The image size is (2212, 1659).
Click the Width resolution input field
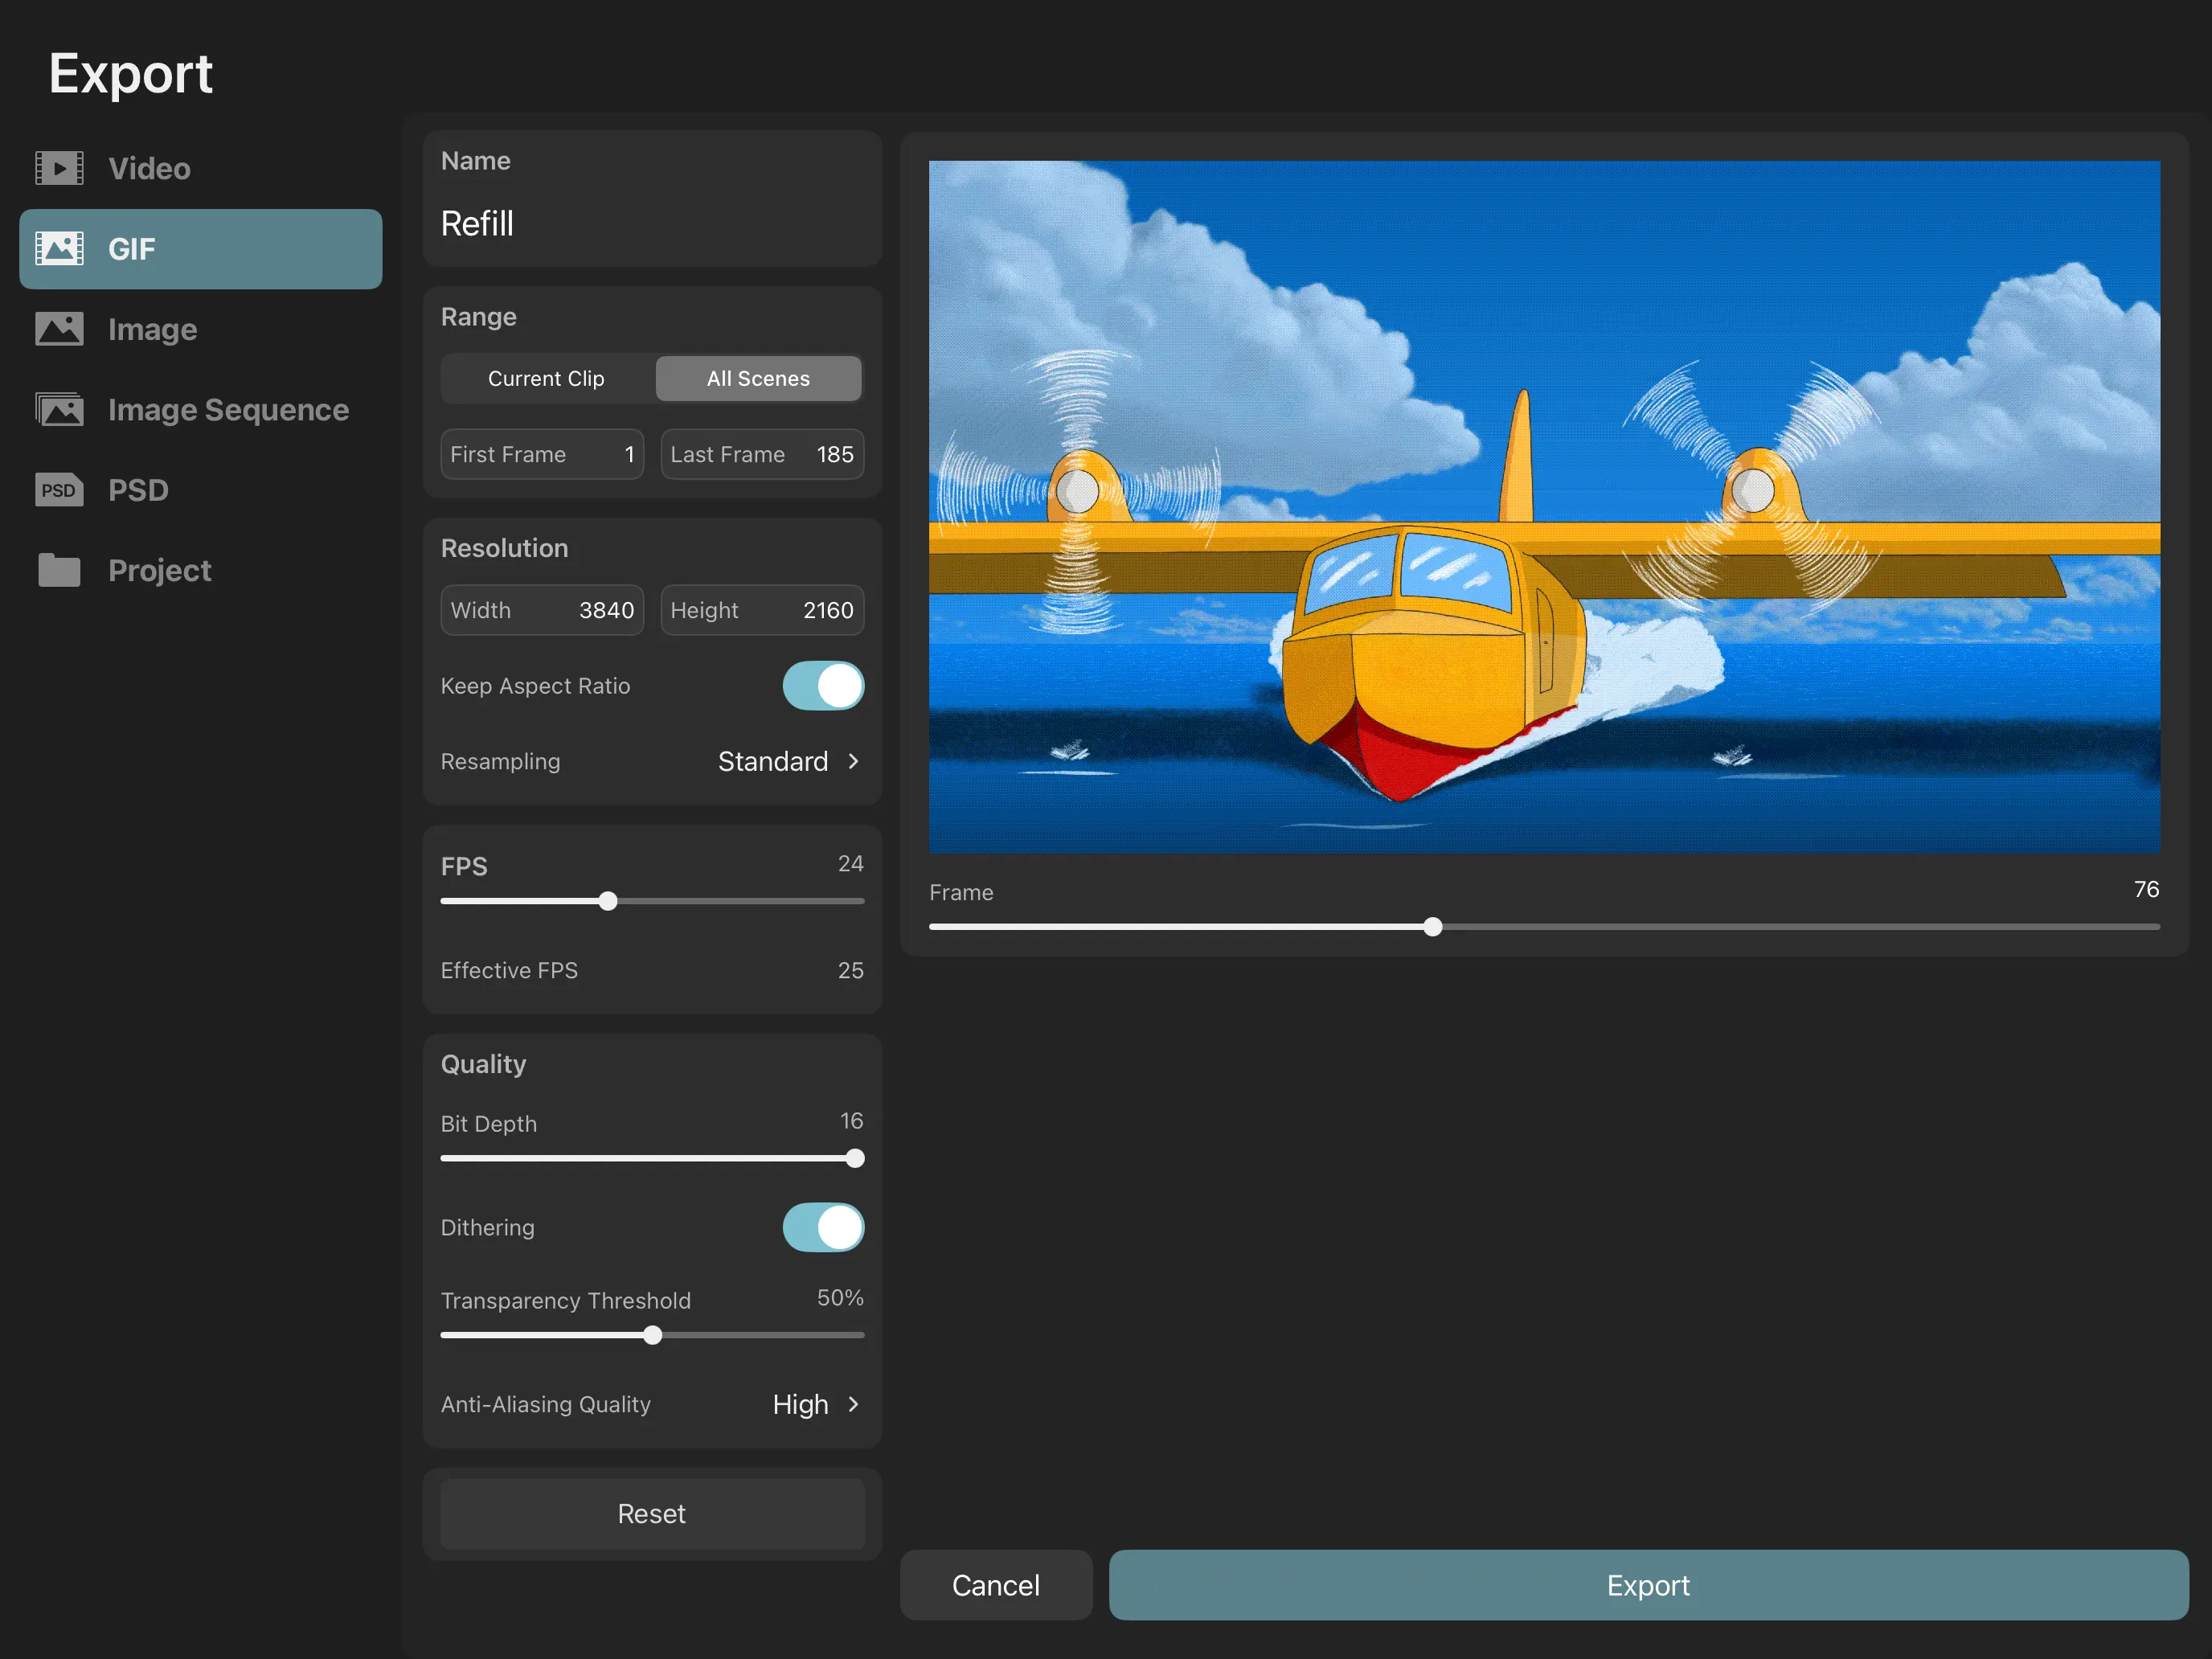[x=542, y=610]
